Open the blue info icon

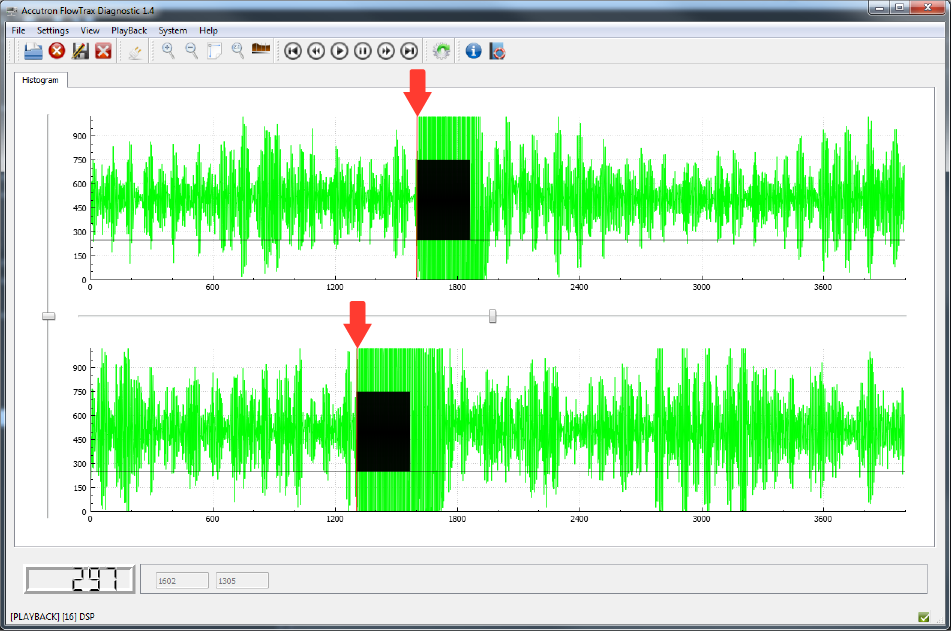[474, 51]
